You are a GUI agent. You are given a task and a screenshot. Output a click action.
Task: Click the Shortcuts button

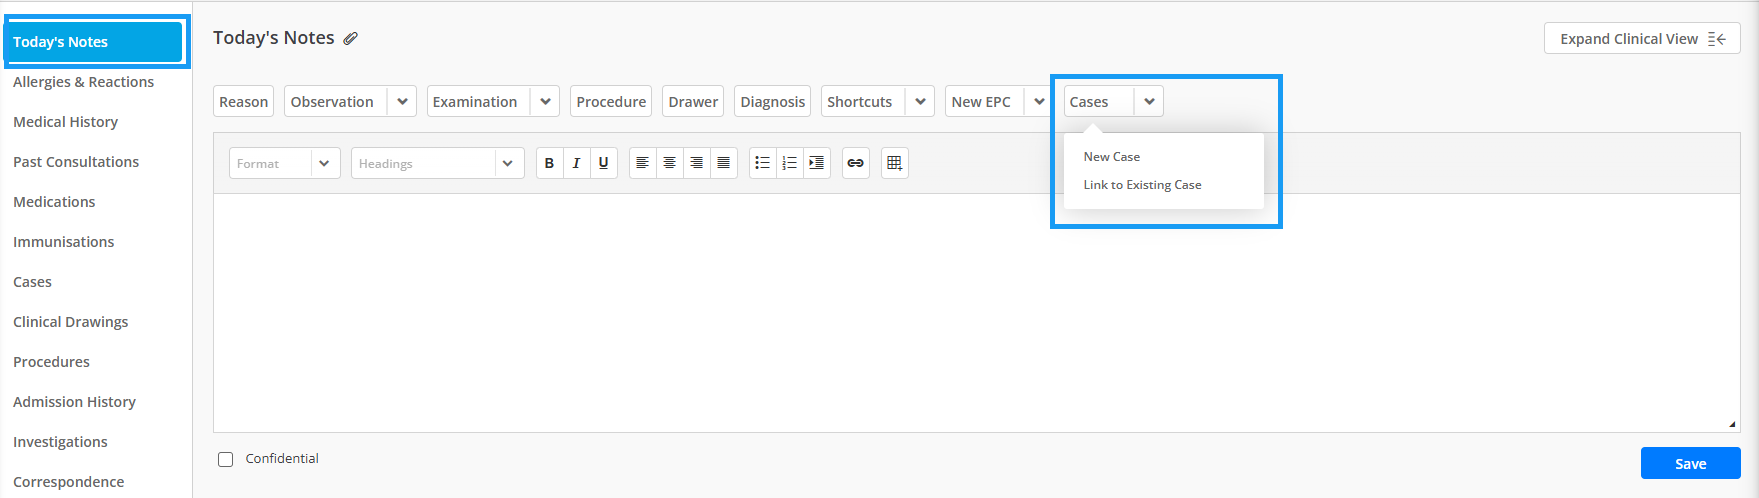[863, 101]
